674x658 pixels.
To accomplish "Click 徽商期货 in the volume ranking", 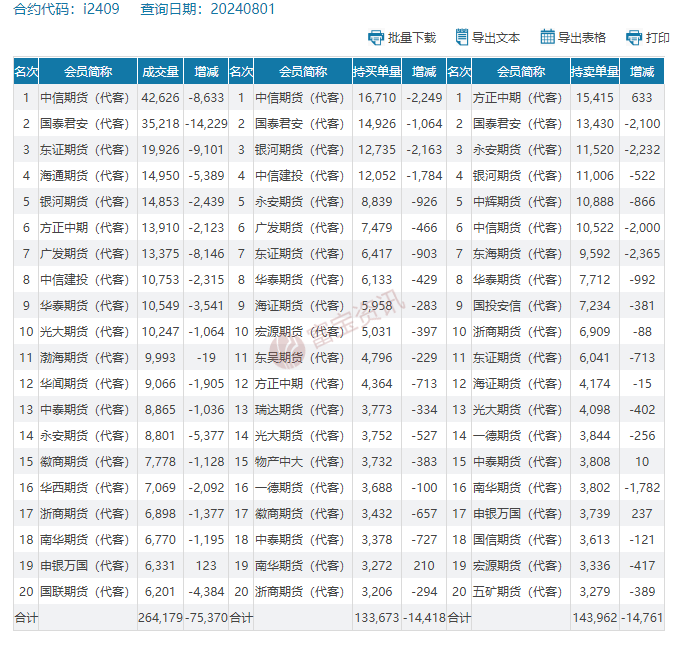I will (x=84, y=462).
